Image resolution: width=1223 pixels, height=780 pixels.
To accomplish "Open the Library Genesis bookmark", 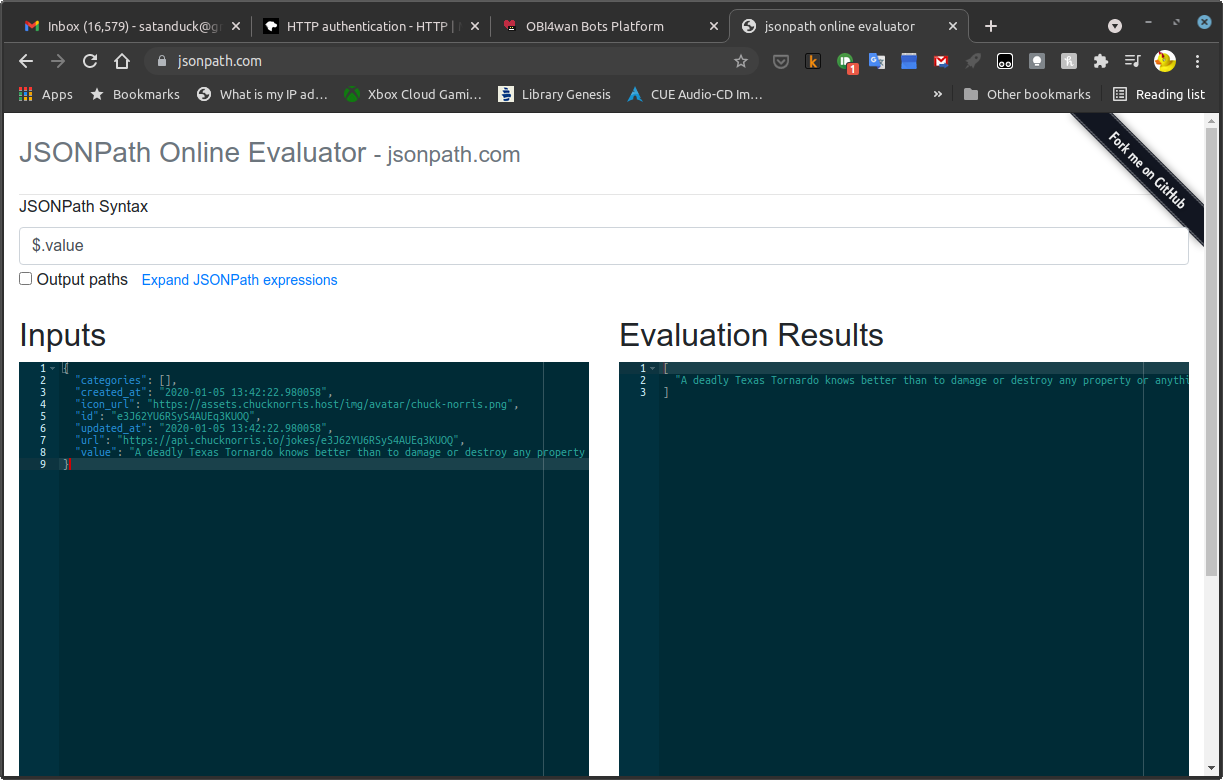I will coord(554,94).
